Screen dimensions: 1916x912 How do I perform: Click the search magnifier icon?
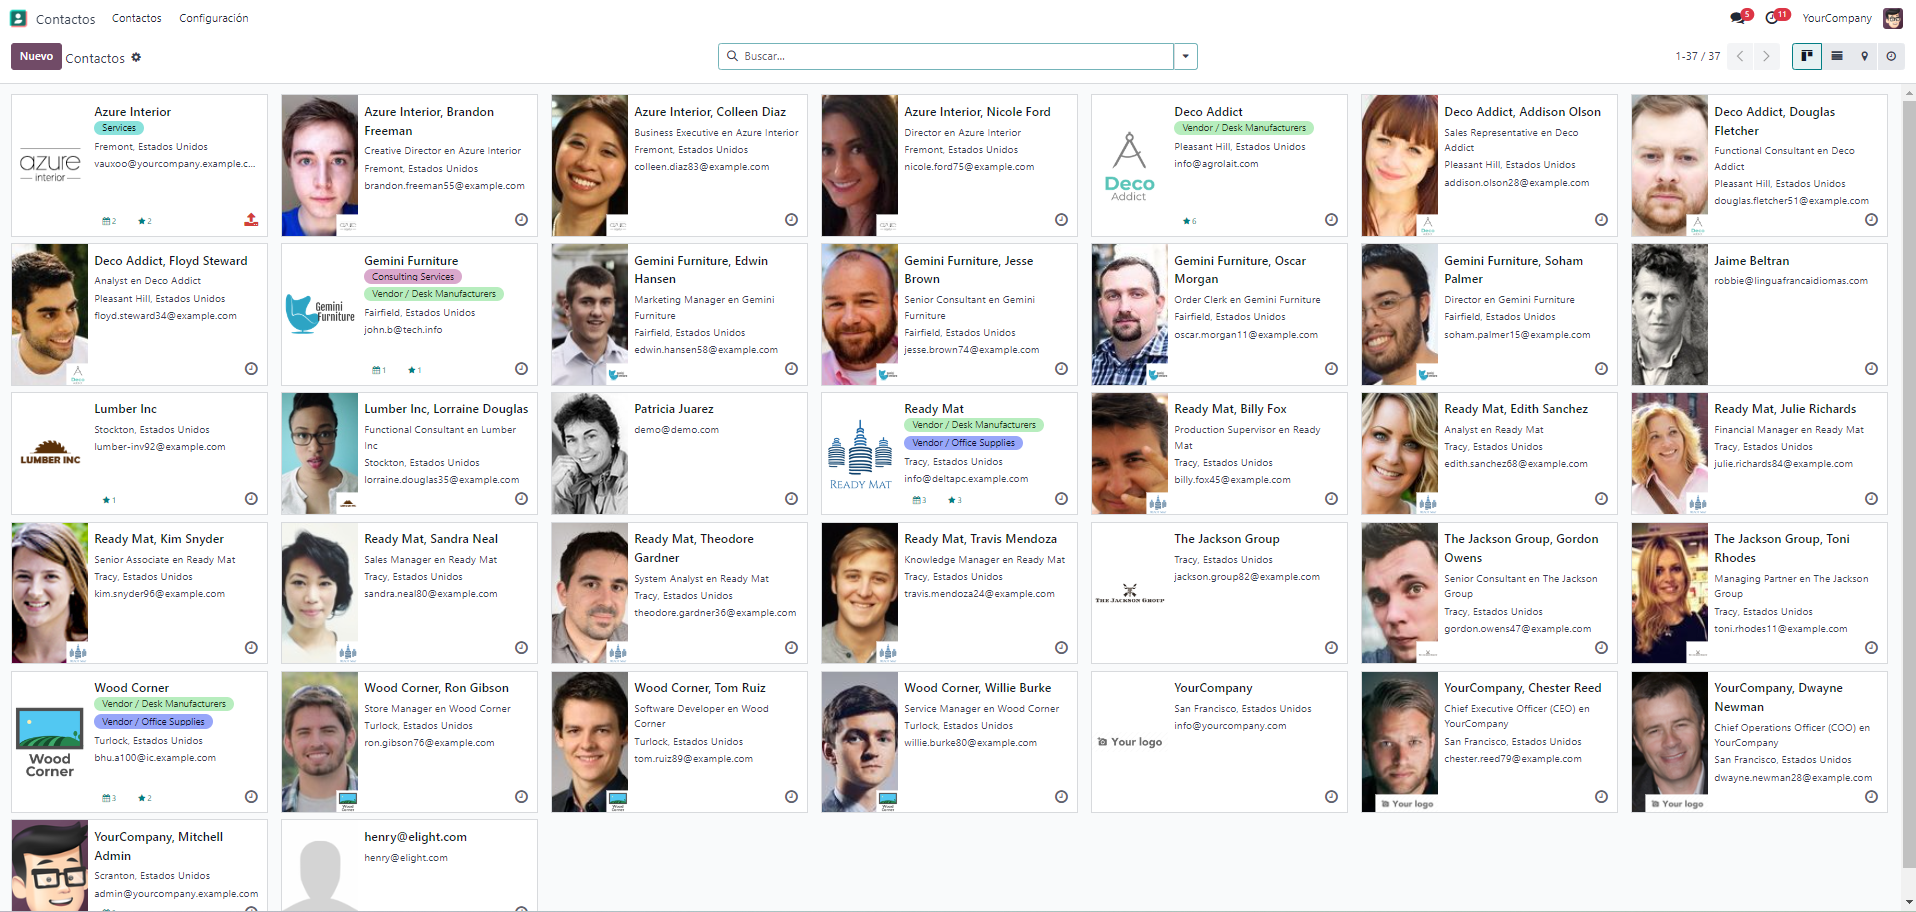coord(732,56)
